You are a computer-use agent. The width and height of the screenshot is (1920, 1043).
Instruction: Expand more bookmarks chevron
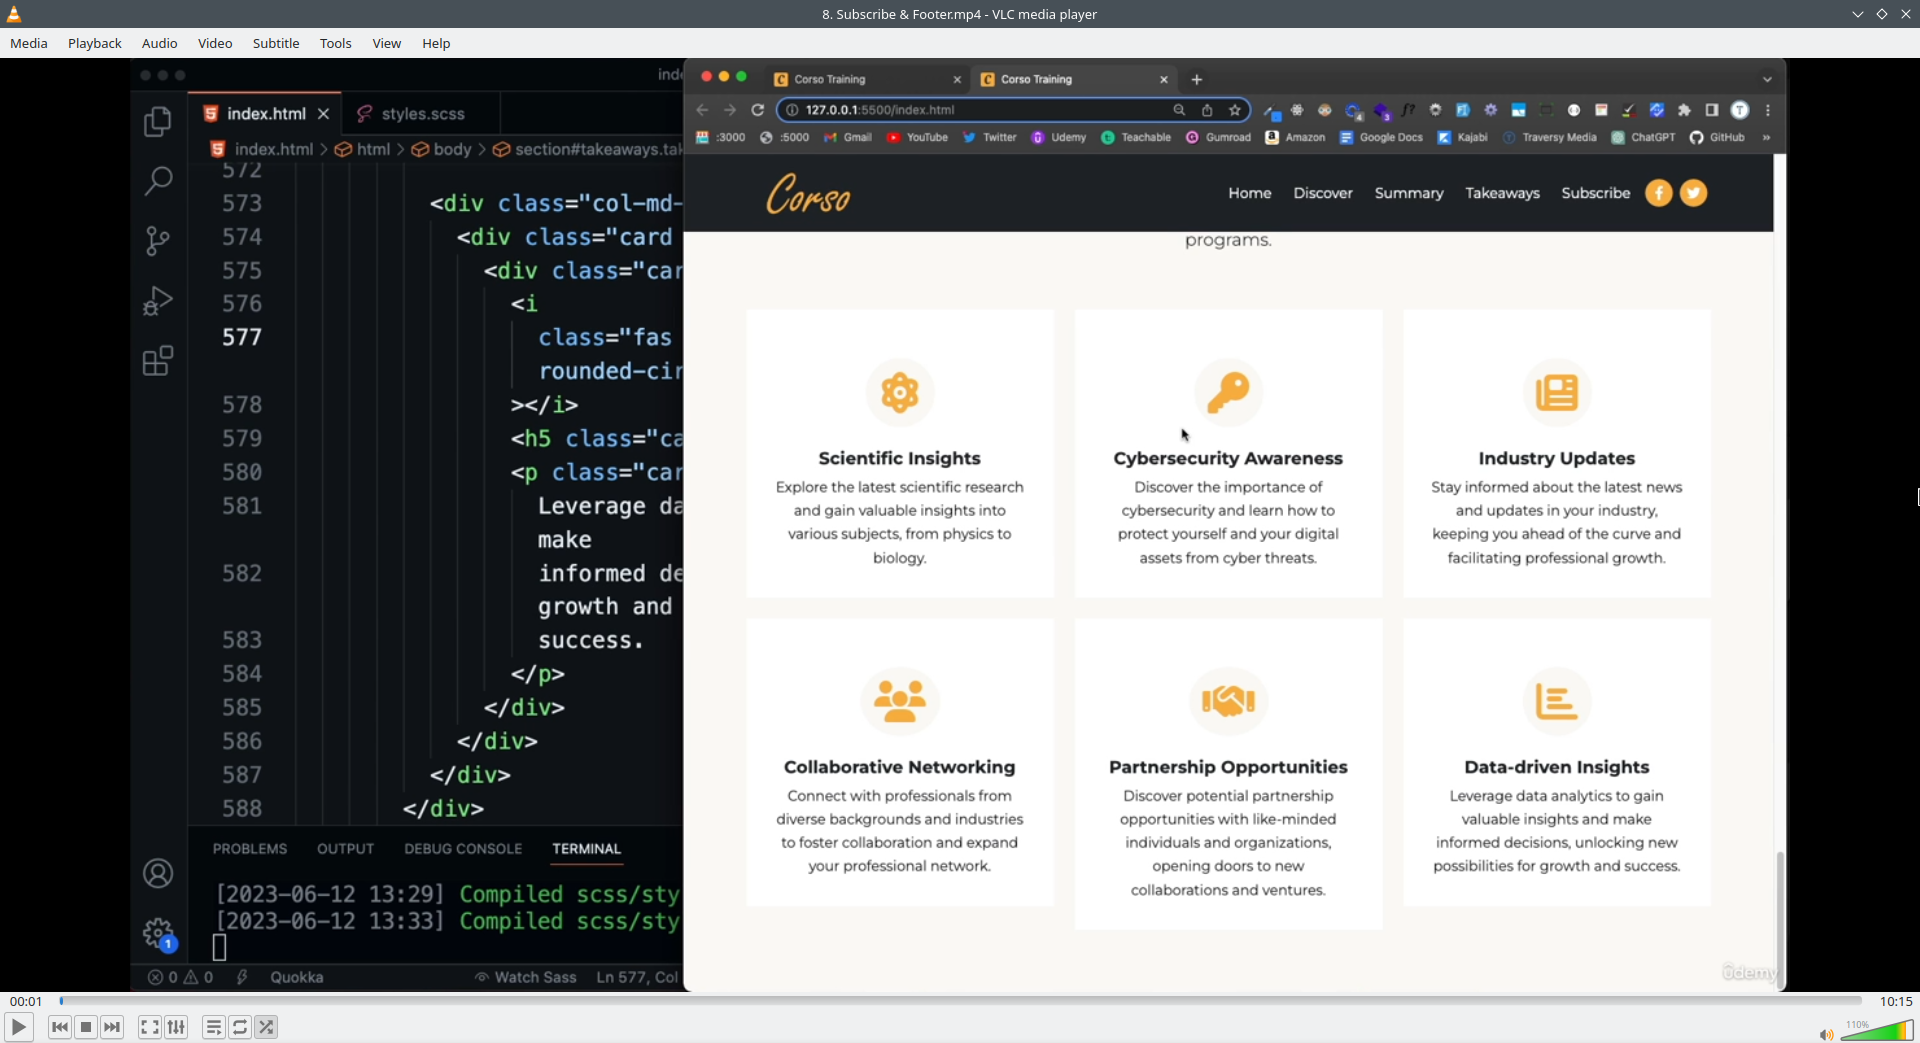point(1767,138)
